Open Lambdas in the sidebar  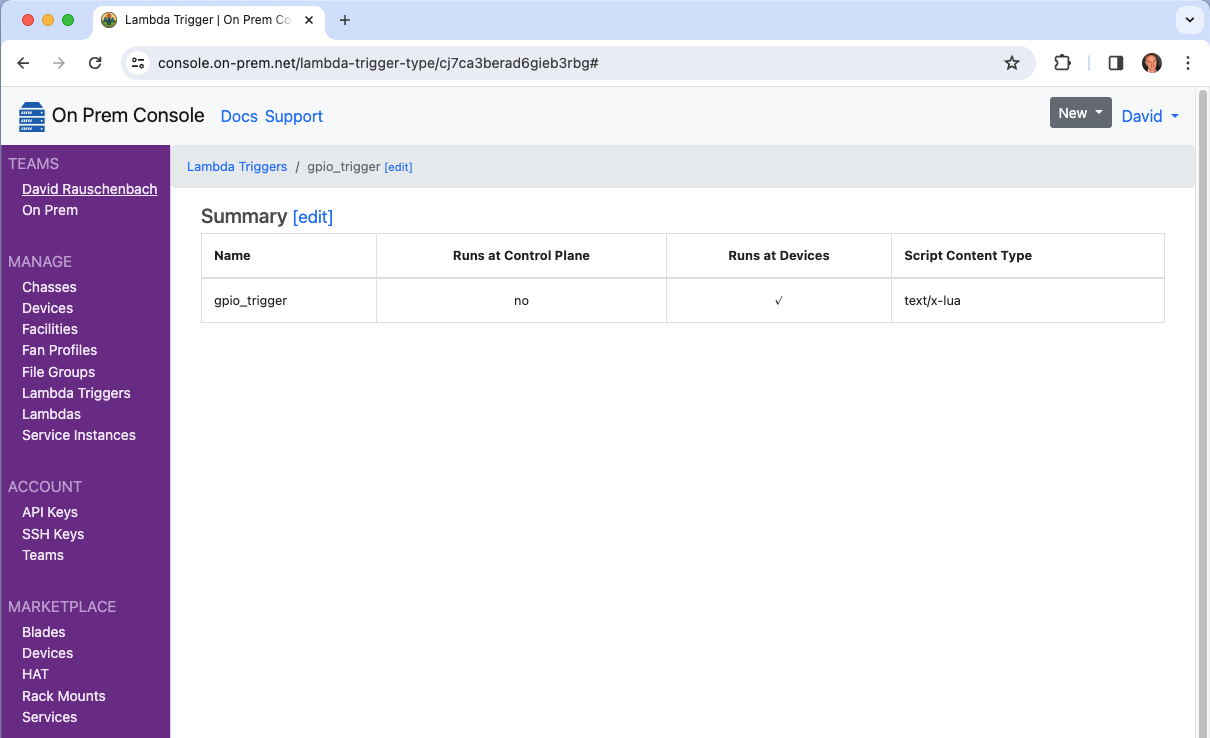pos(51,414)
